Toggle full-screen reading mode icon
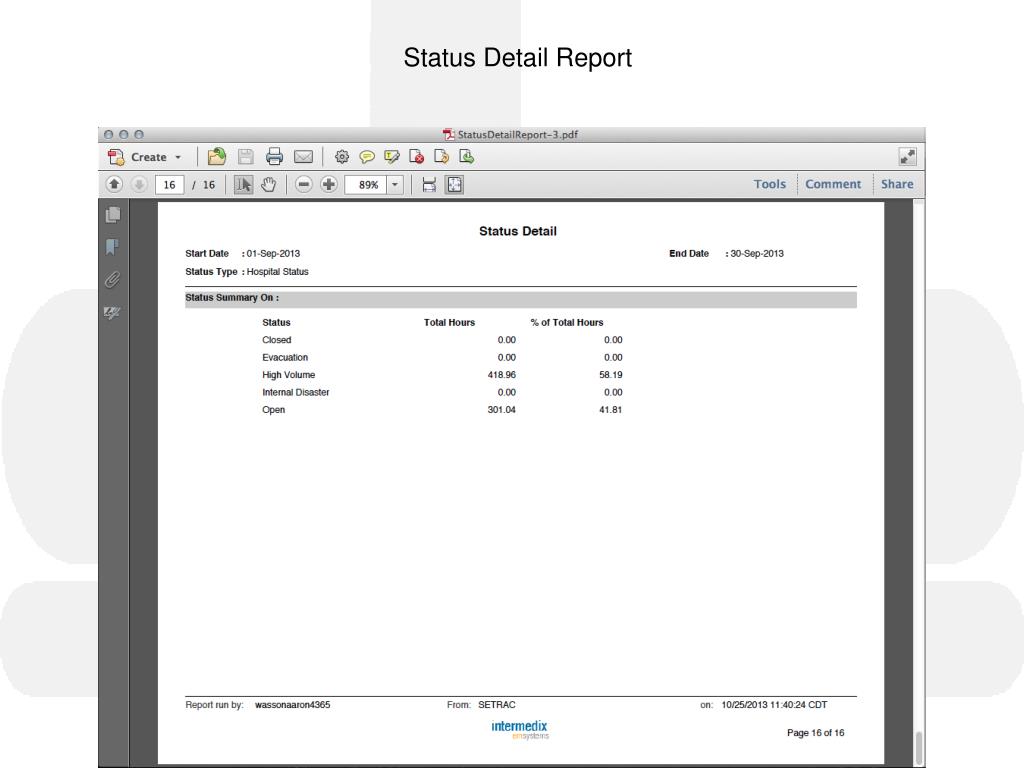This screenshot has width=1024, height=768. (x=907, y=157)
